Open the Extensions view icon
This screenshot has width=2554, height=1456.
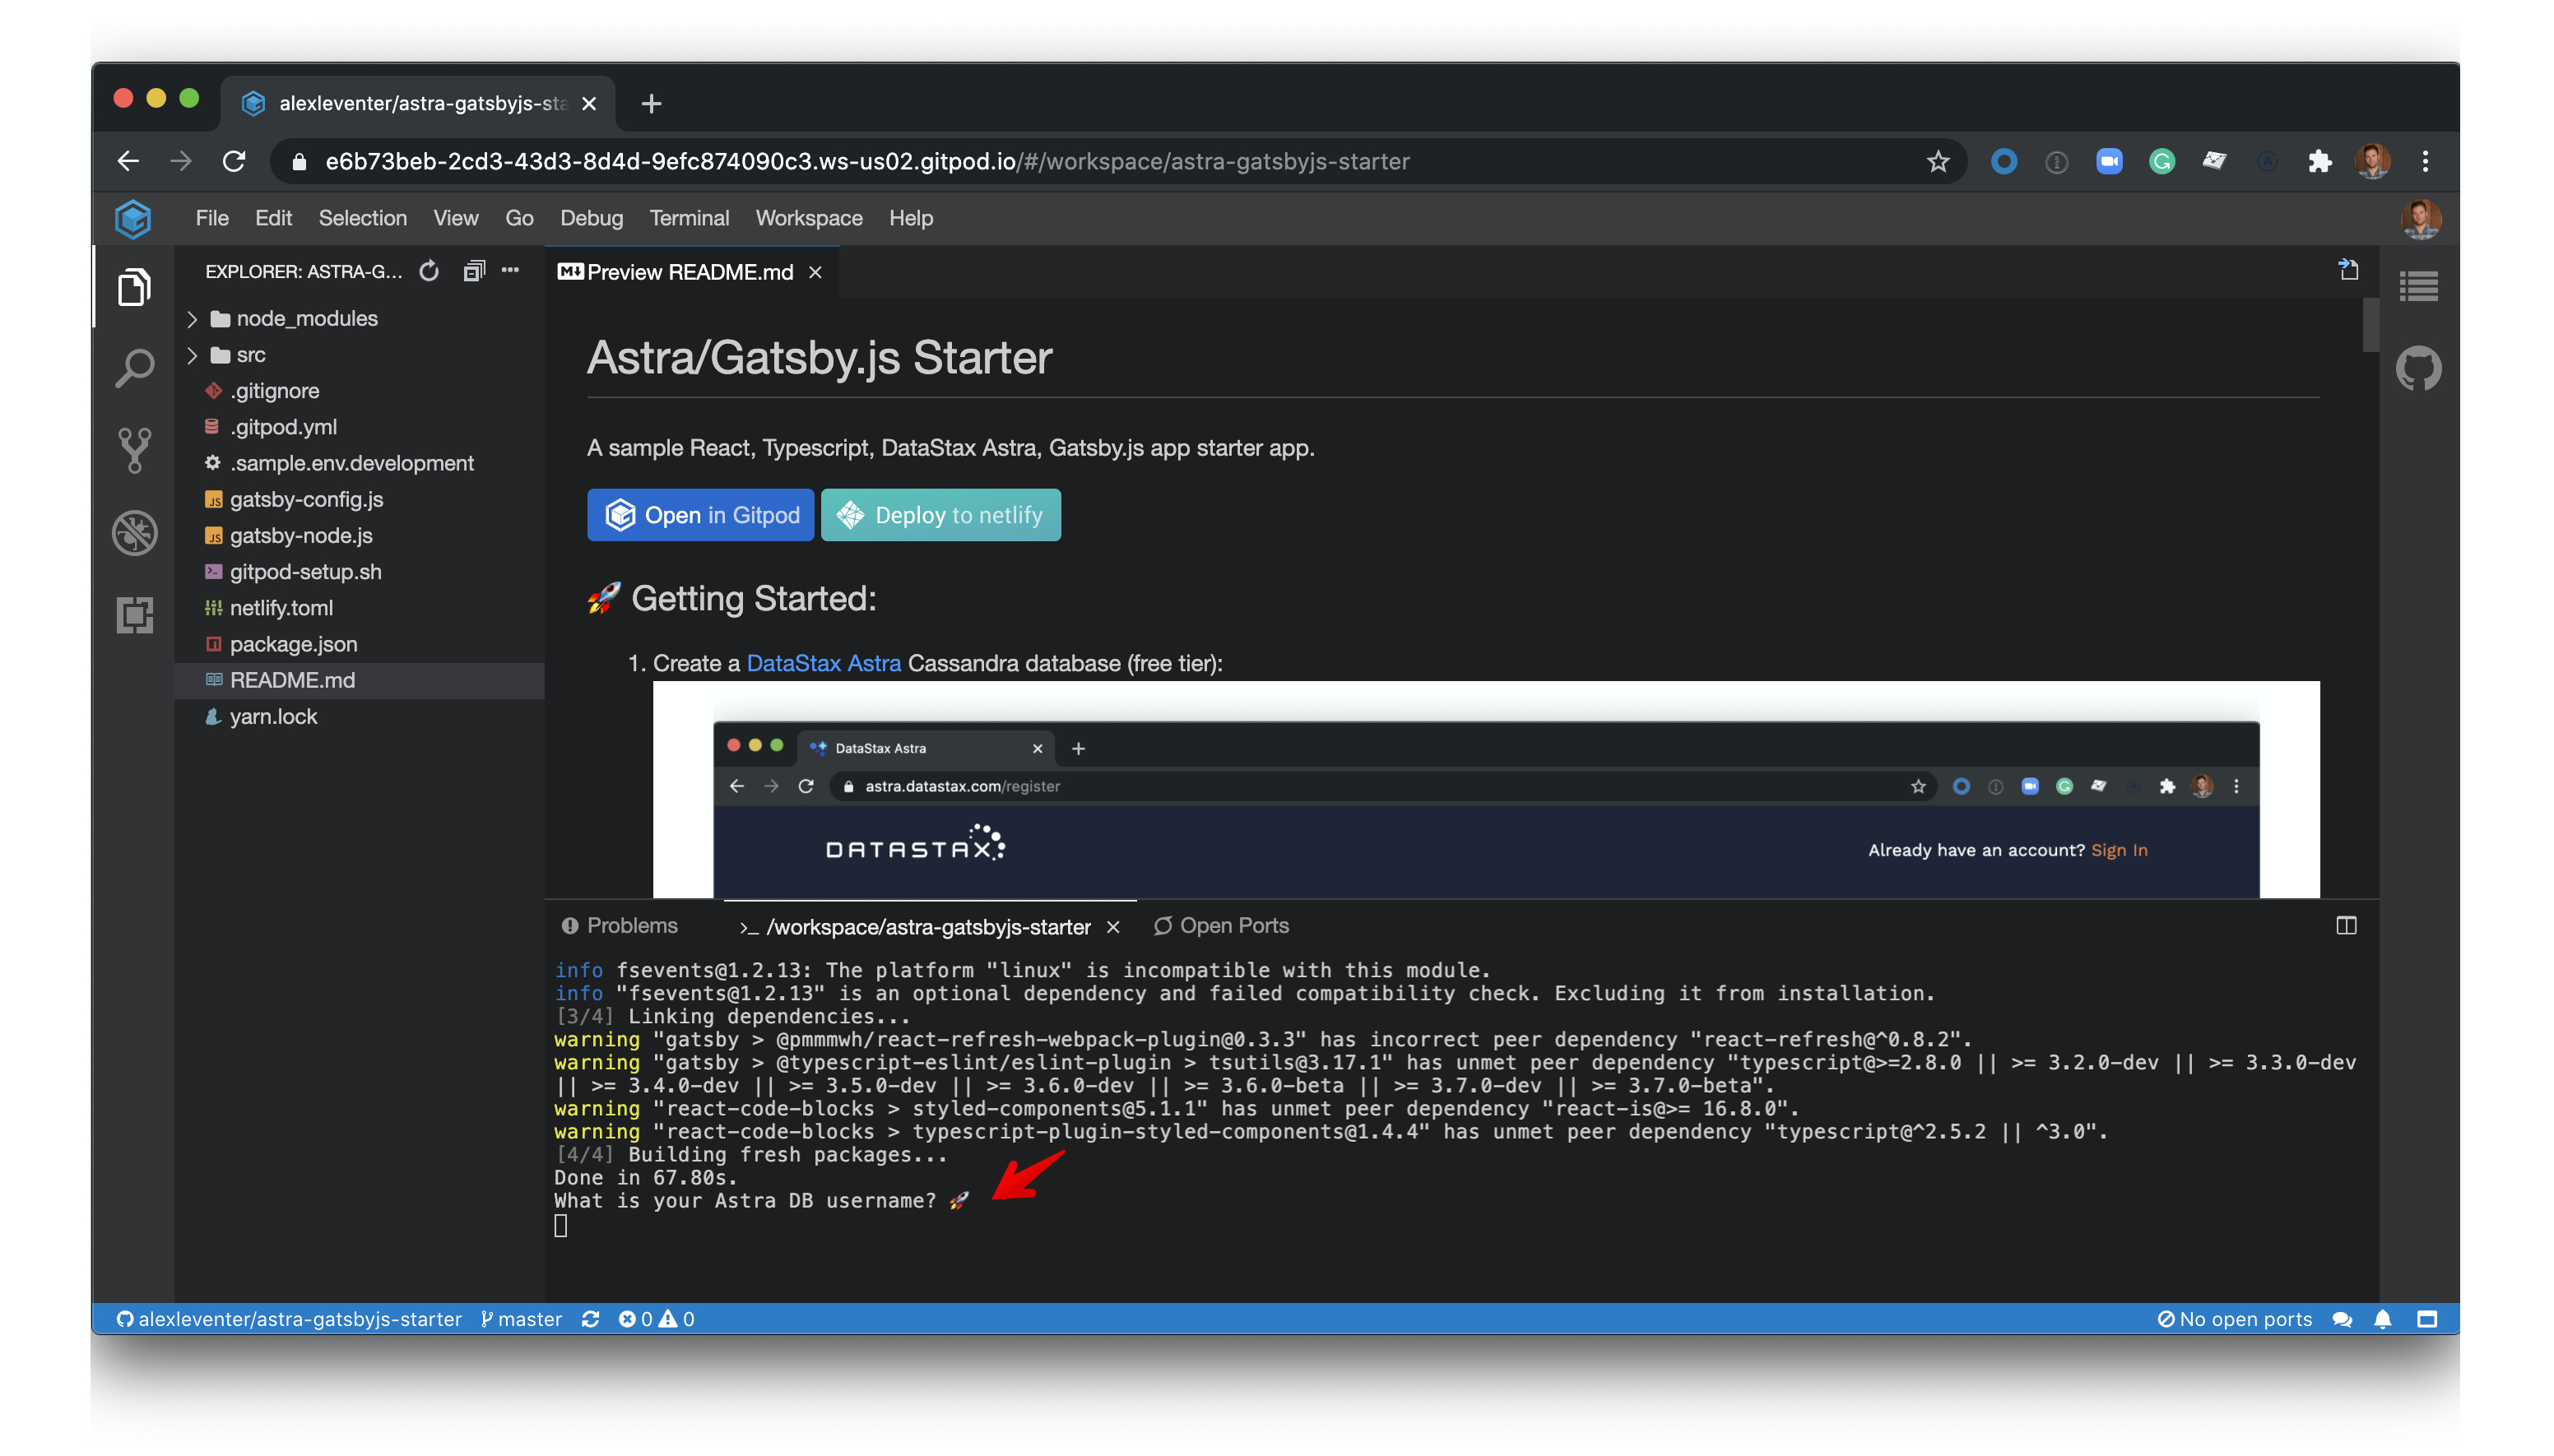tap(134, 615)
